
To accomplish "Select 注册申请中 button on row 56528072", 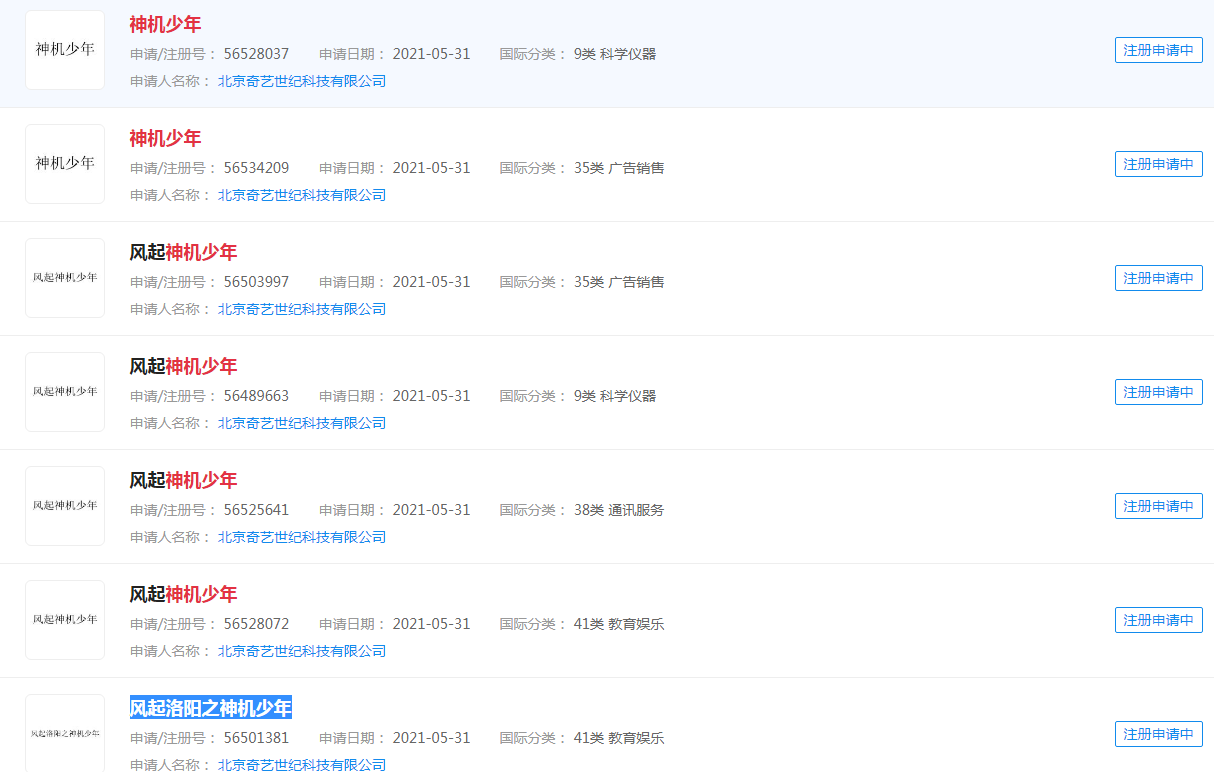I will 1158,620.
